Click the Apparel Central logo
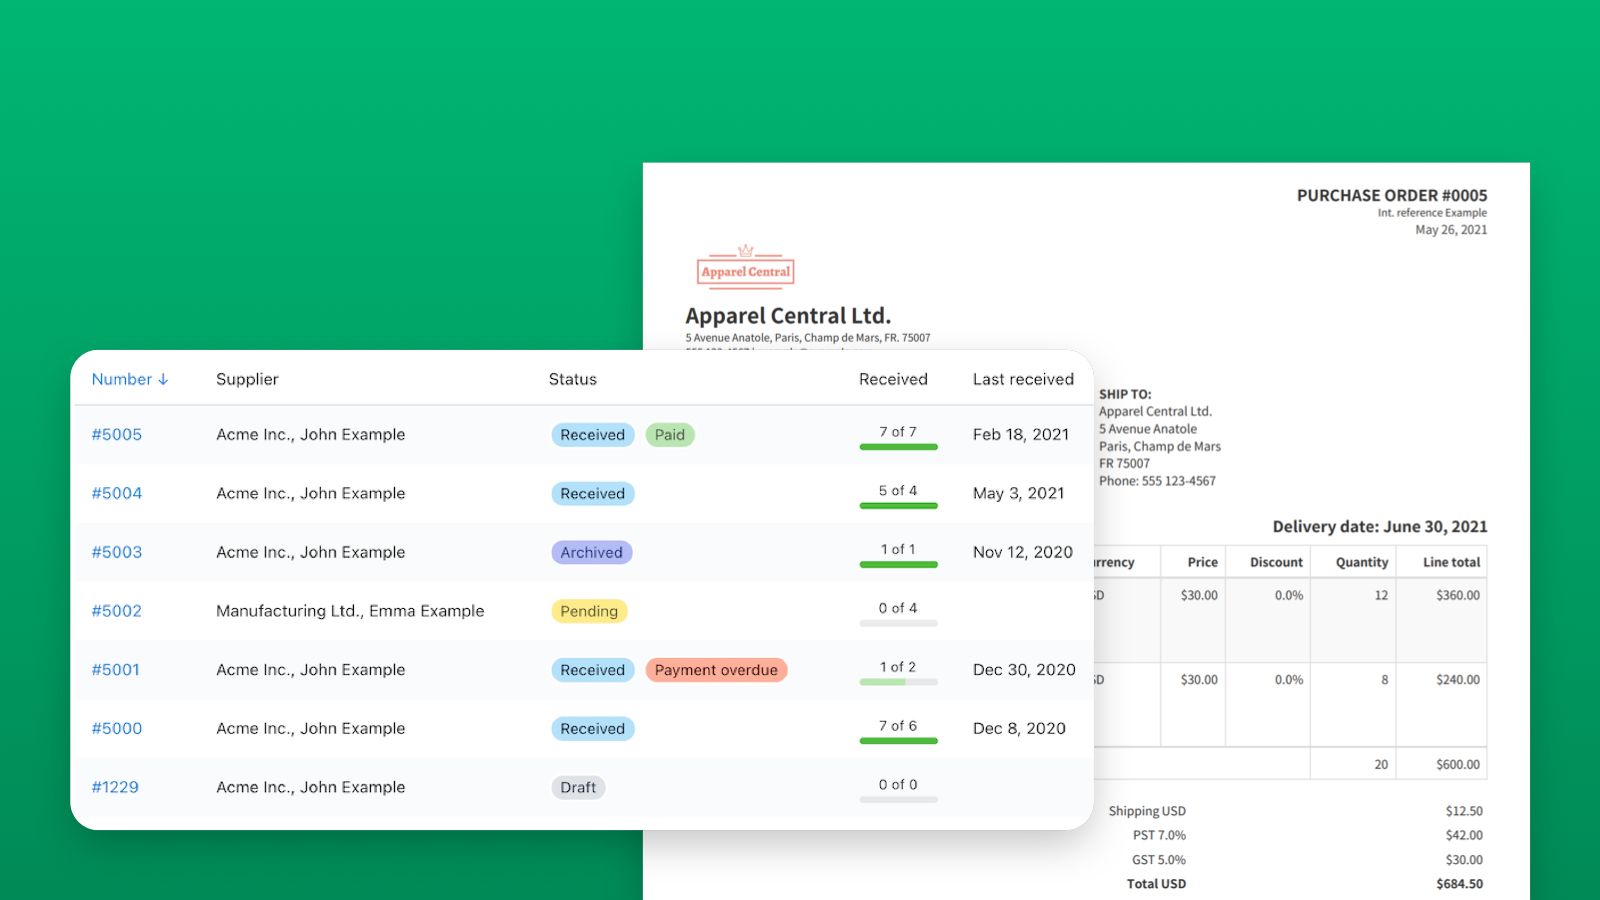Image resolution: width=1600 pixels, height=900 pixels. pyautogui.click(x=745, y=268)
